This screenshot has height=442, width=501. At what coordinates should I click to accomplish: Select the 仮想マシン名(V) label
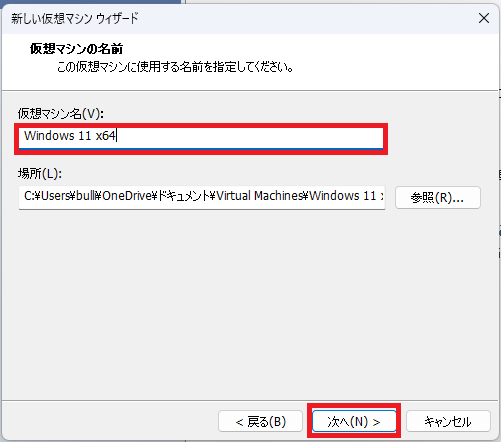(x=61, y=114)
